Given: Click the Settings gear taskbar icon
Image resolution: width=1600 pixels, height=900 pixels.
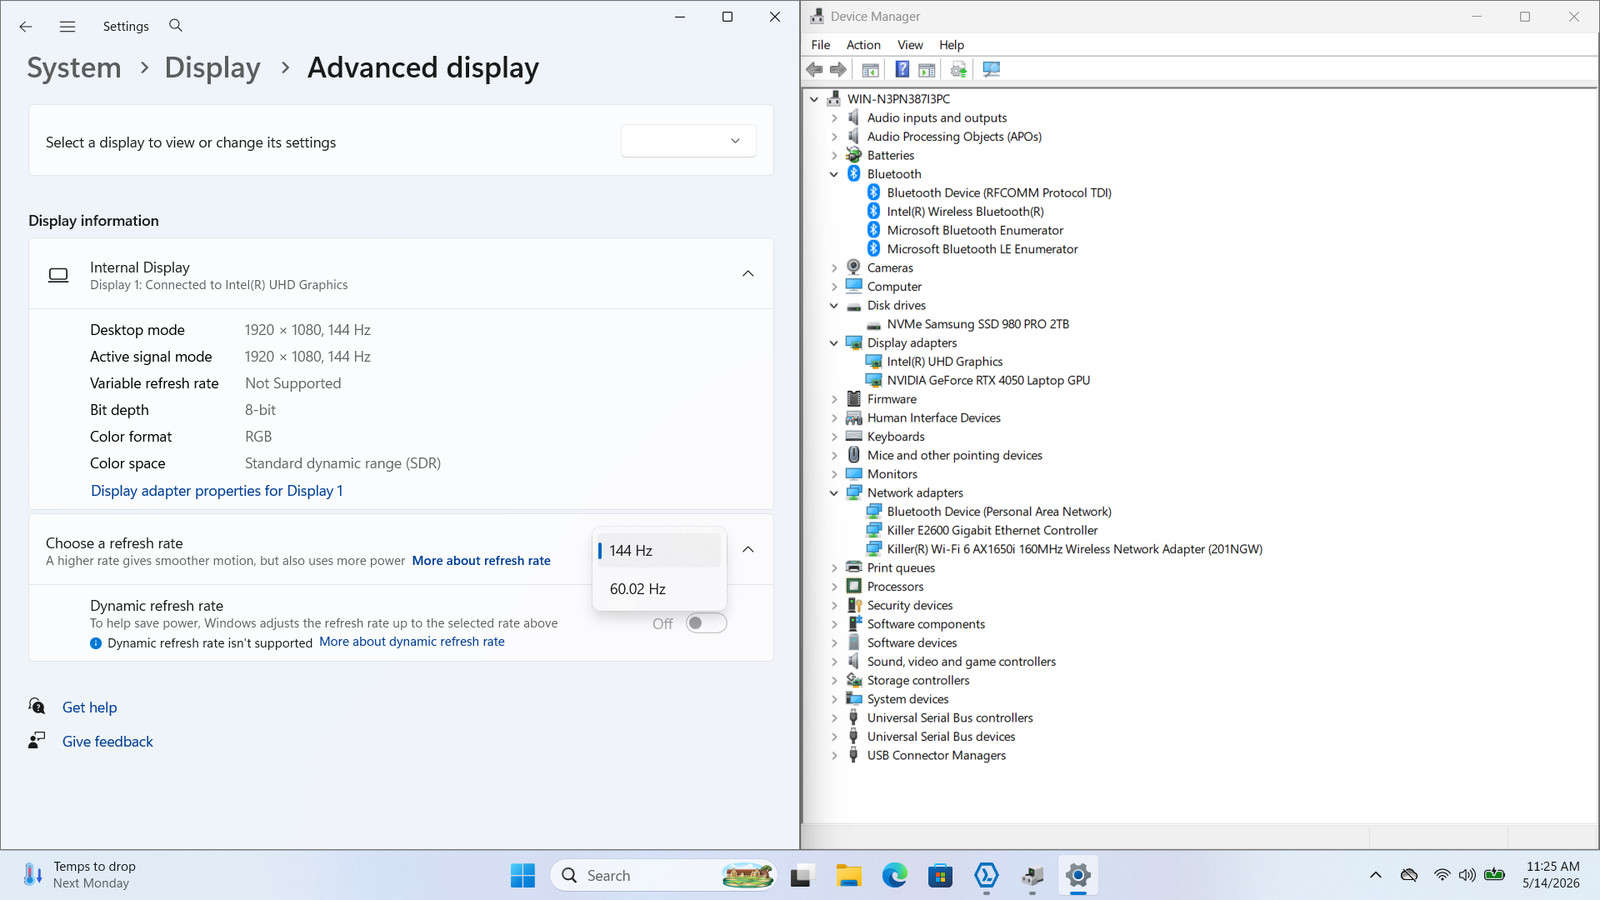Looking at the screenshot, I should pos(1078,876).
